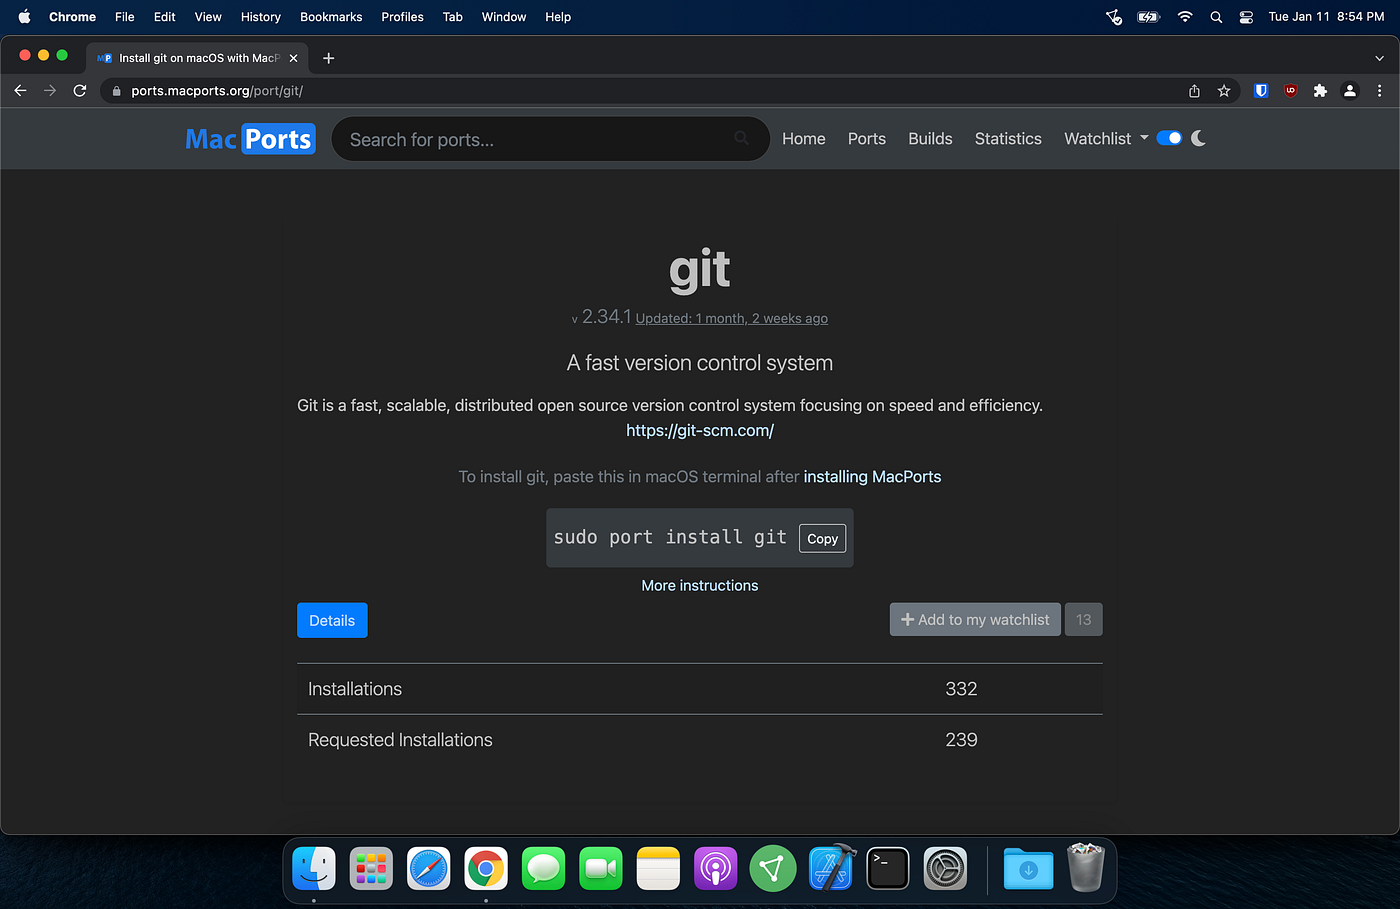The image size is (1400, 909).
Task: Open the Bookmarks menu
Action: click(x=331, y=17)
